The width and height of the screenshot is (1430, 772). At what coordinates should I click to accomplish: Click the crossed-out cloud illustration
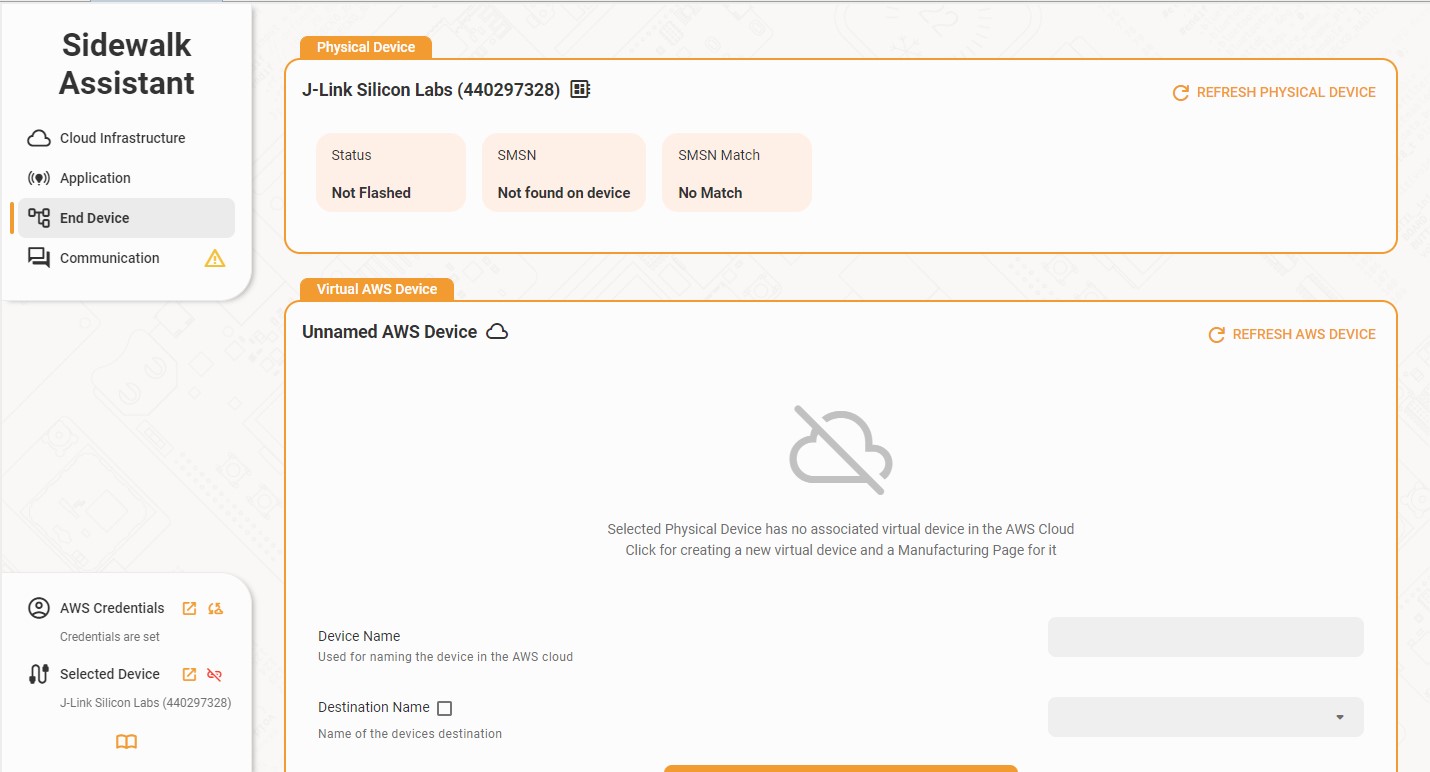click(x=840, y=450)
